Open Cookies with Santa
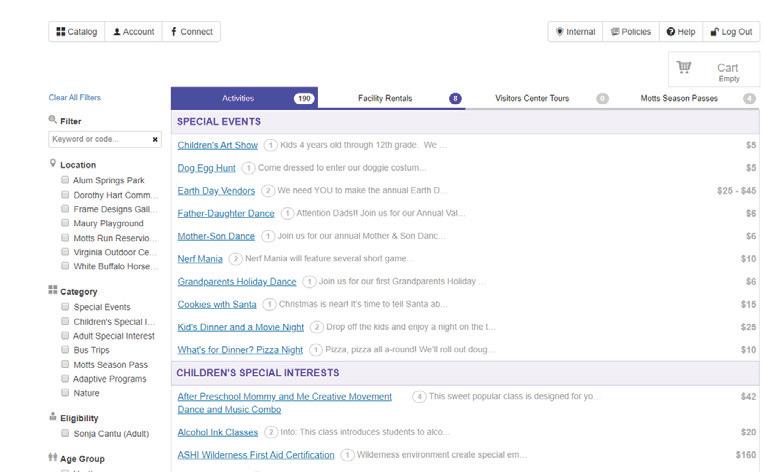Screen dimensions: 764x472 [217, 304]
